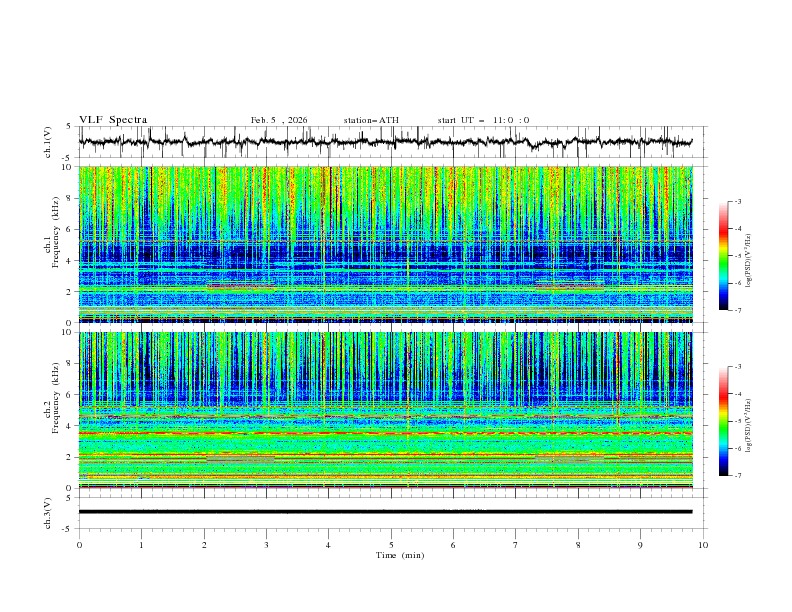Click the time axis tick label '8'
This screenshot has width=792, height=612.
(x=578, y=545)
